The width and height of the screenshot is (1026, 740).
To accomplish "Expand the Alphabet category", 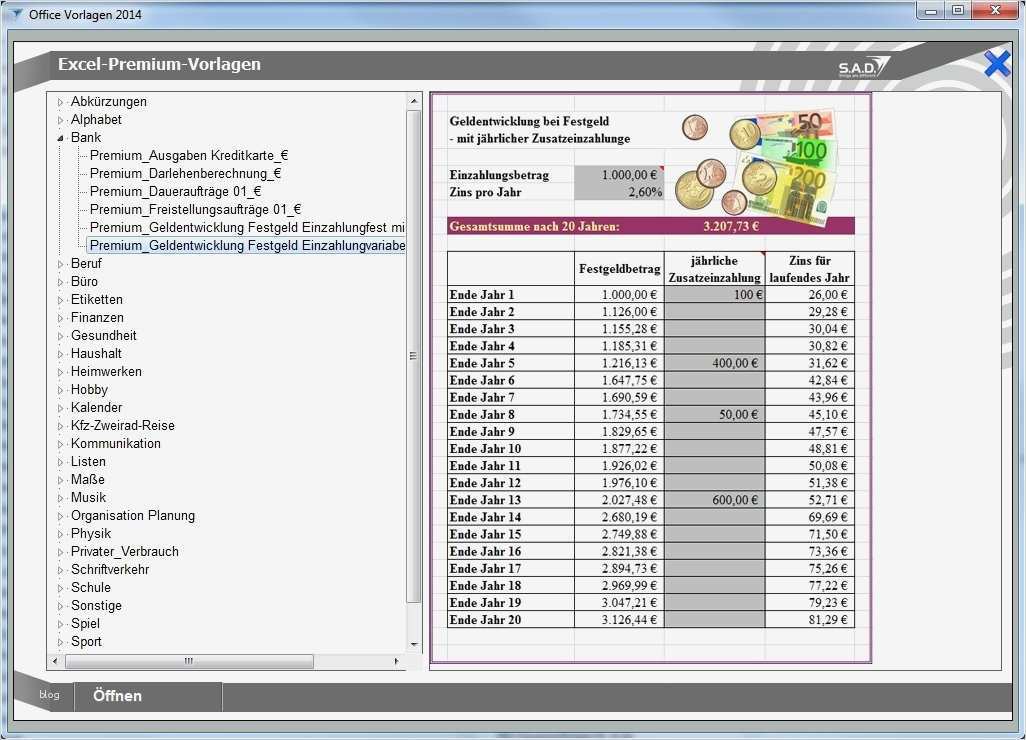I will pos(62,119).
